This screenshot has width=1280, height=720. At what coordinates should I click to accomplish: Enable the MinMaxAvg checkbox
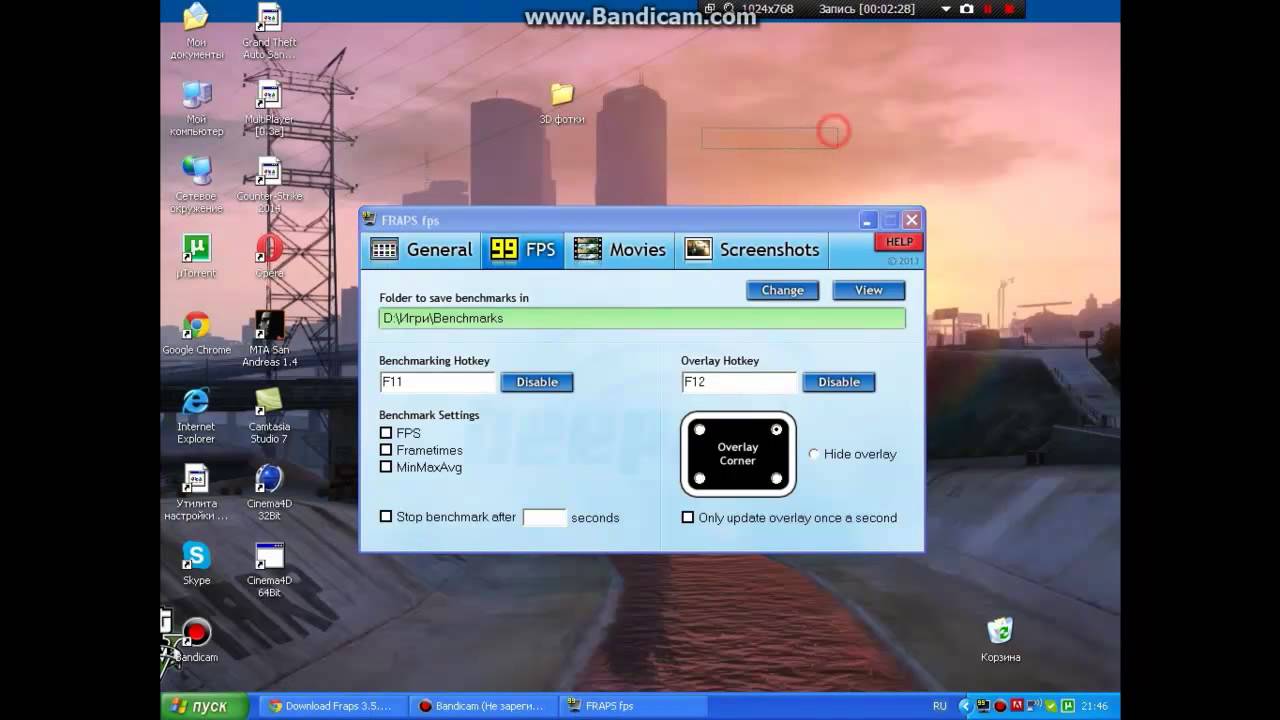pyautogui.click(x=386, y=467)
